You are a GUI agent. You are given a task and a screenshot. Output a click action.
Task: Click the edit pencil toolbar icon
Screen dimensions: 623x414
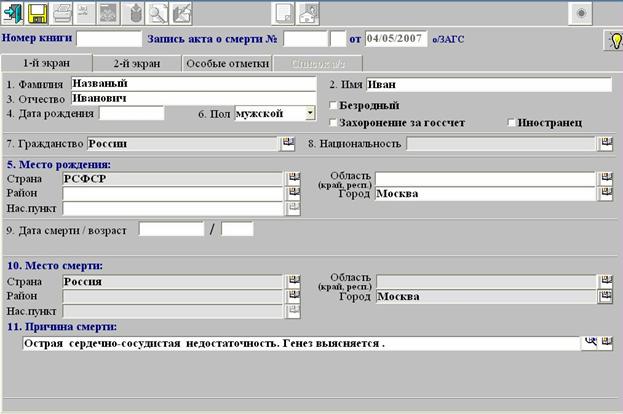click(x=181, y=14)
